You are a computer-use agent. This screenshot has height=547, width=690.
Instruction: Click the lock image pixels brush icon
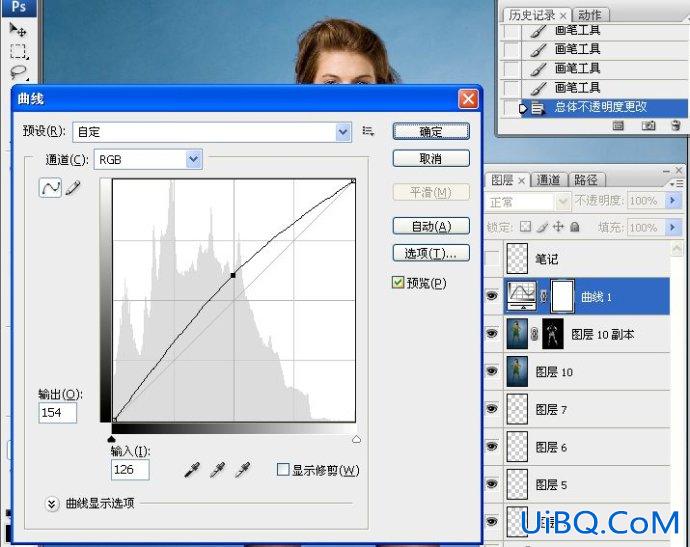543,227
